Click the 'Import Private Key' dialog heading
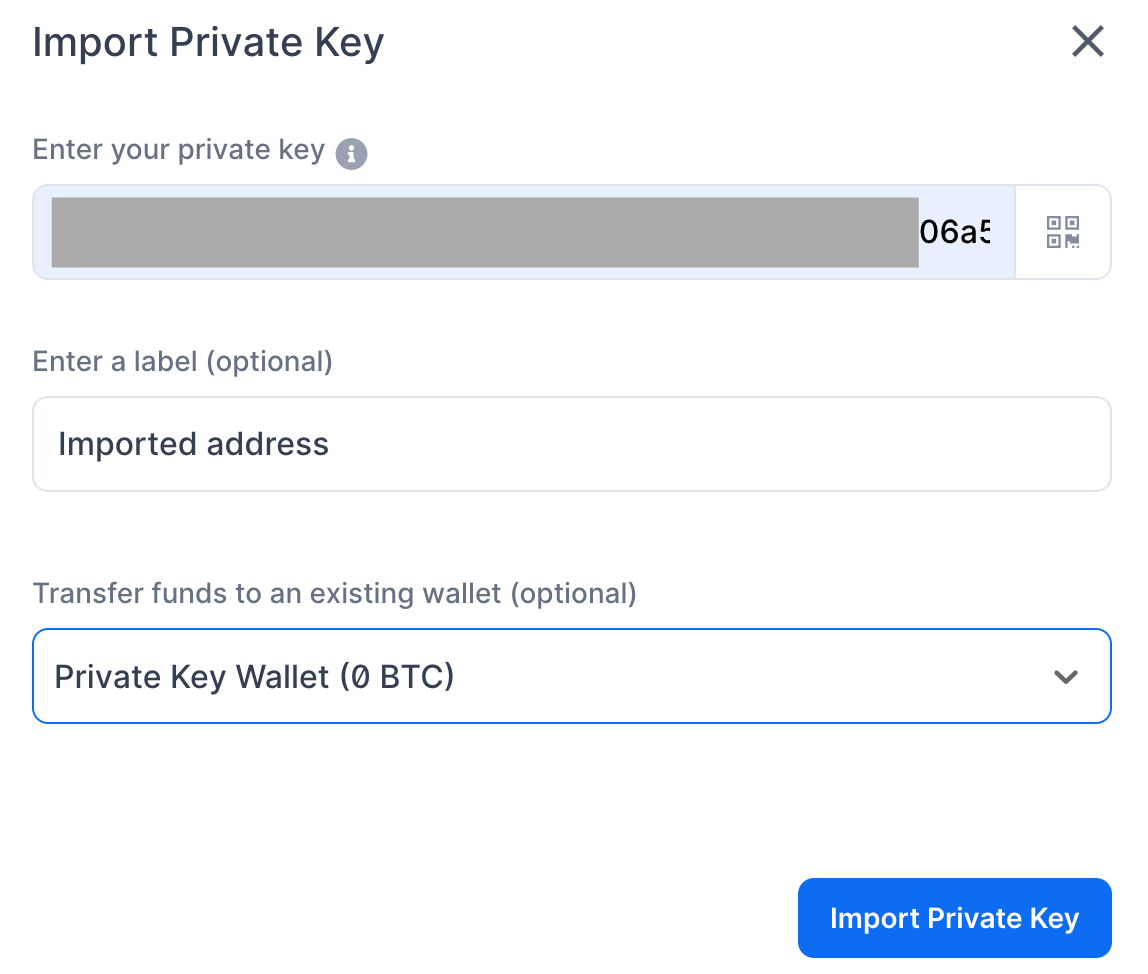 (208, 43)
